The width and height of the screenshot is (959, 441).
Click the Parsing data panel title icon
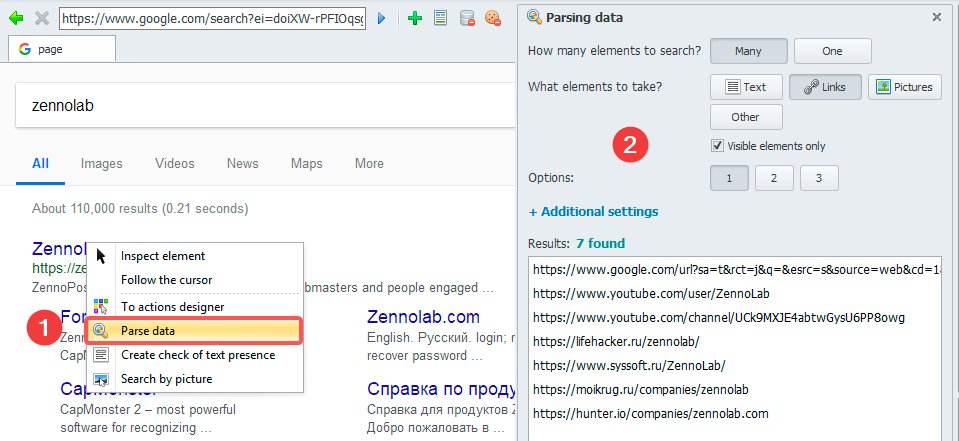[535, 18]
